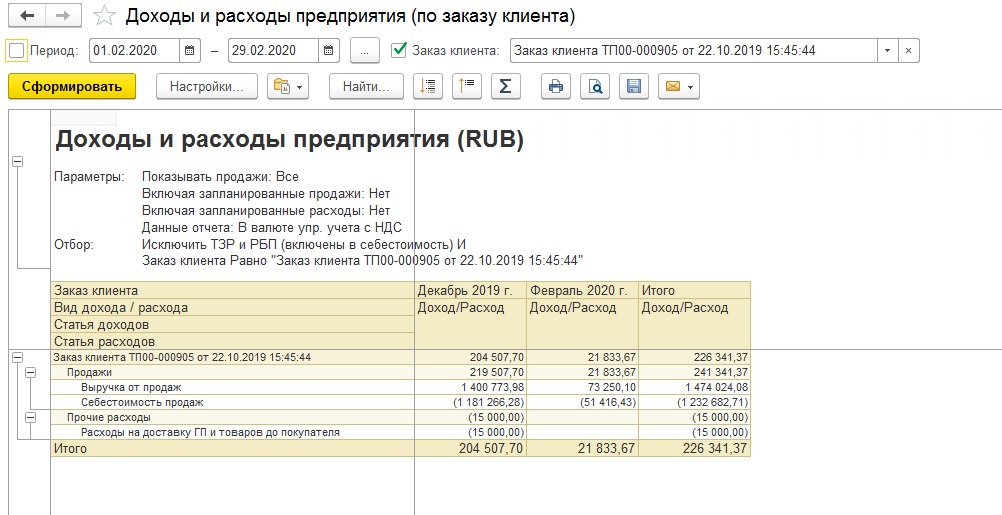Open the Настройки... button
1002x515 pixels.
[x=207, y=87]
